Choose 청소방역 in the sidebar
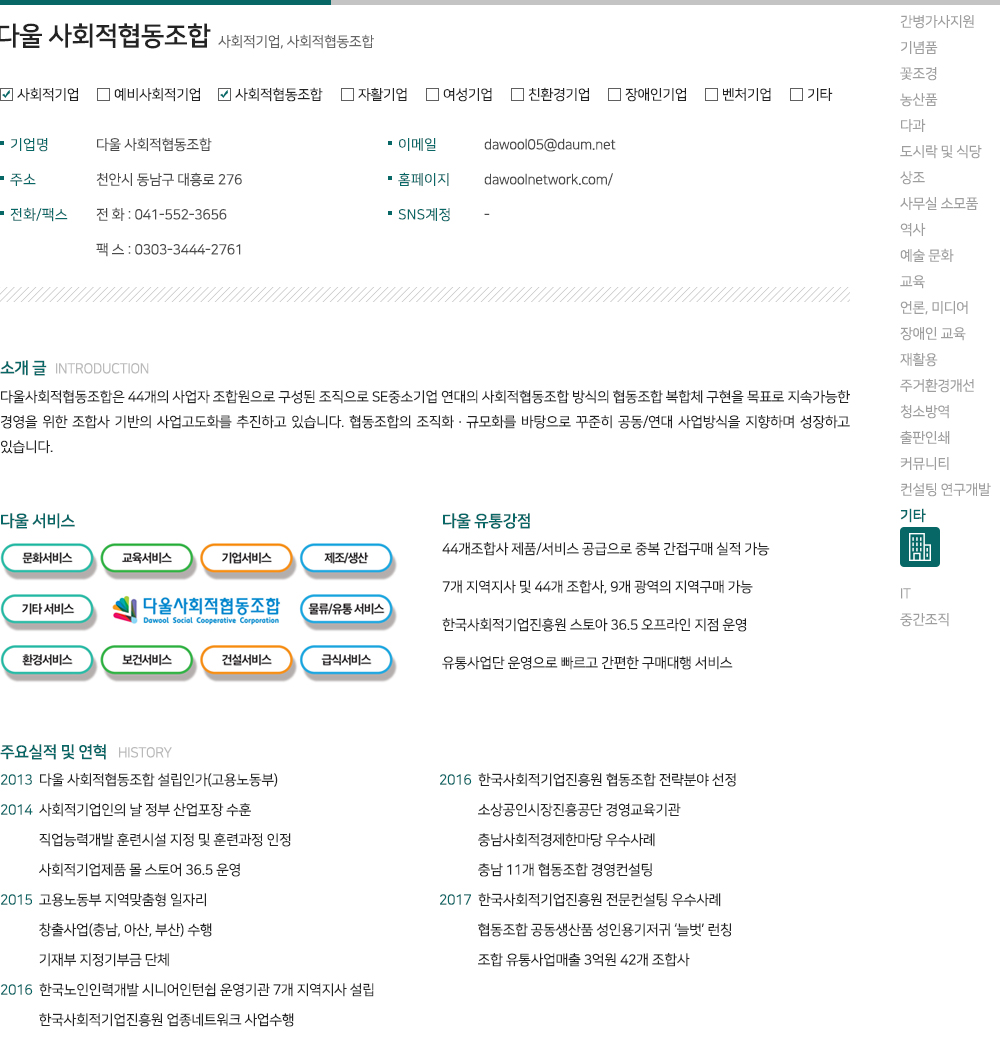The image size is (1000, 1050). (925, 412)
